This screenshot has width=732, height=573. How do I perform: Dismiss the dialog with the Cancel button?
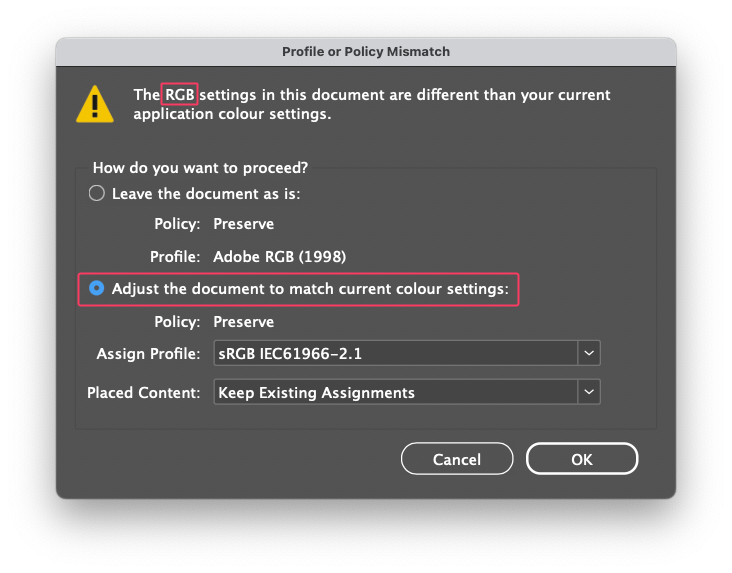457,459
